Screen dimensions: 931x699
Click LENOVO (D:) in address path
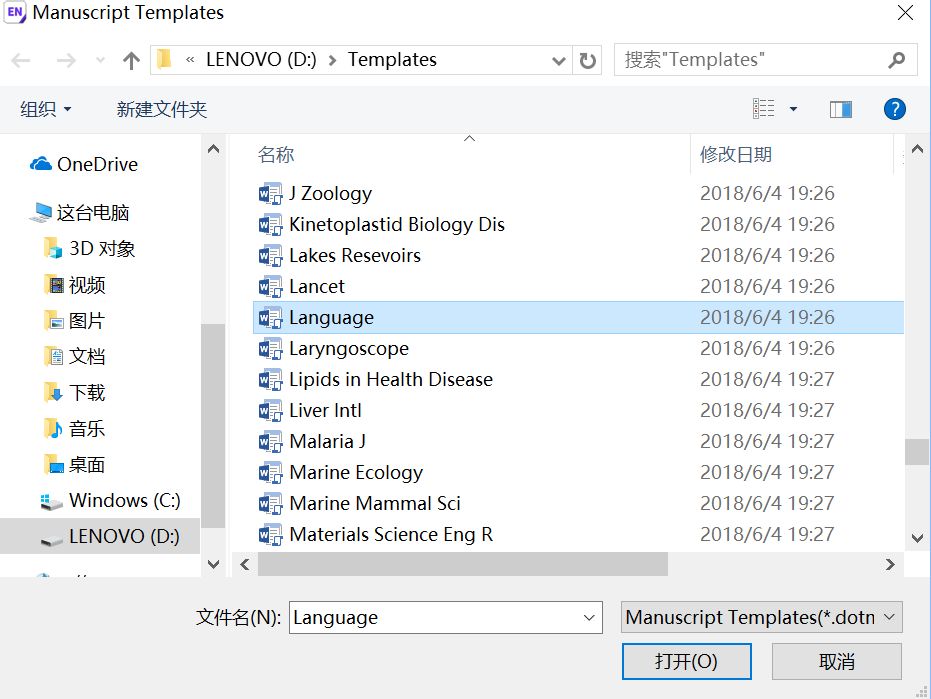click(261, 59)
